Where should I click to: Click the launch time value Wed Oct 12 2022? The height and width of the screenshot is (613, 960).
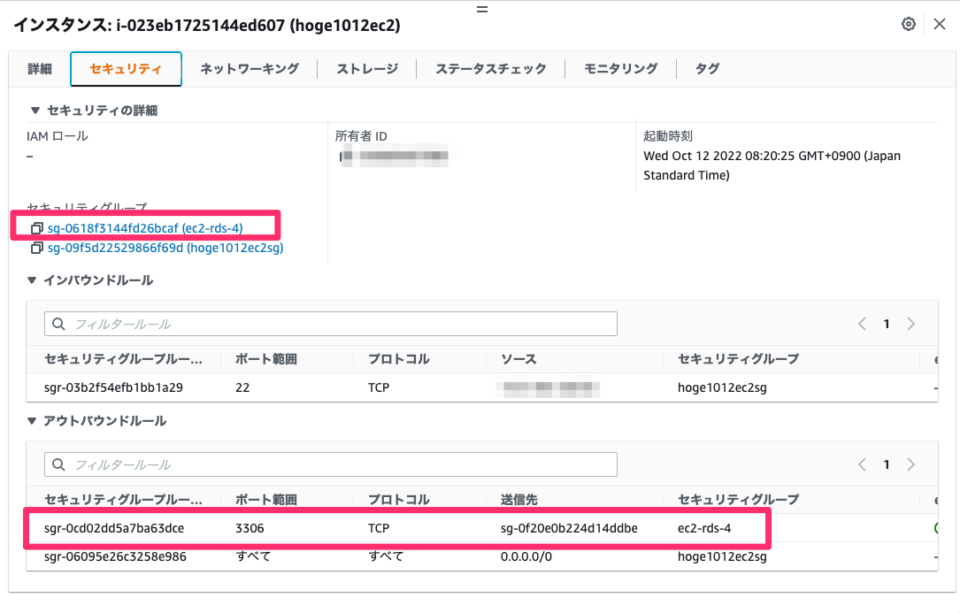click(771, 165)
